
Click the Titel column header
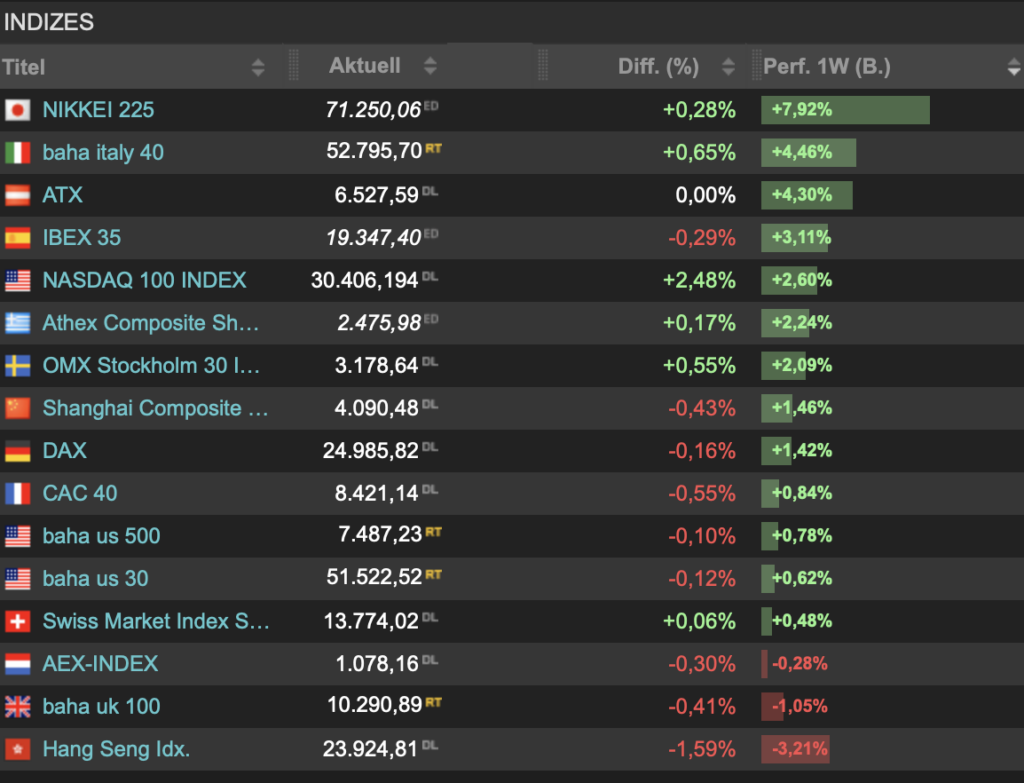pos(24,67)
